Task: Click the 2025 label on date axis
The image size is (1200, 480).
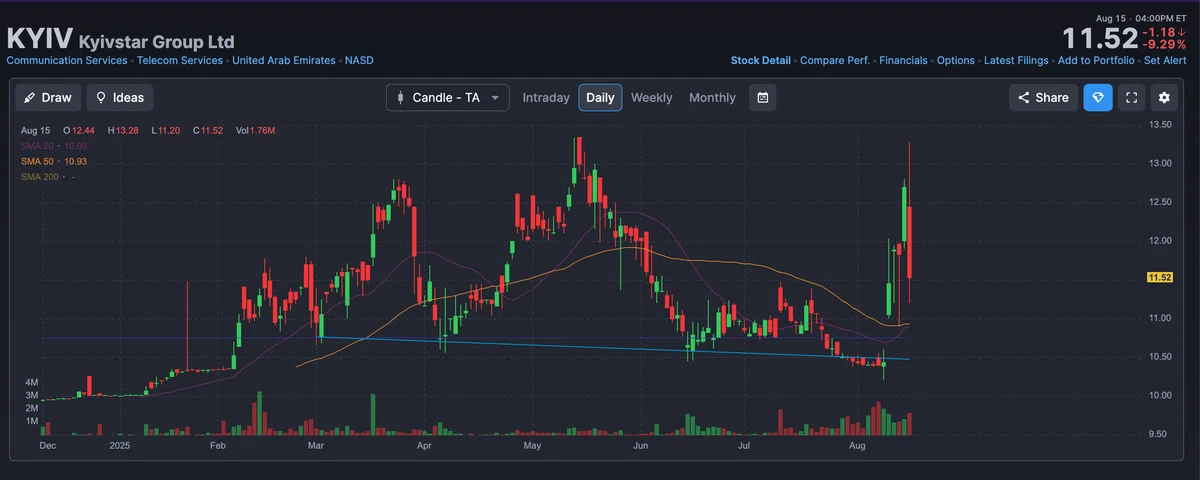Action: (x=120, y=445)
